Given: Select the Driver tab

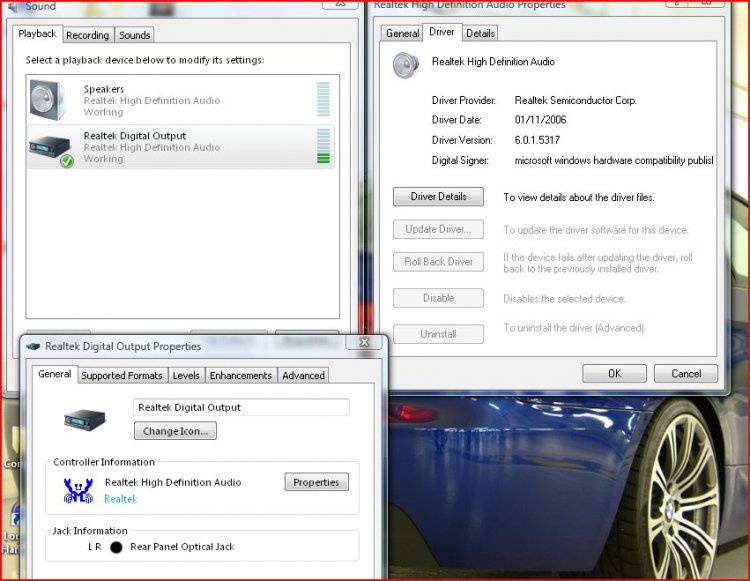Looking at the screenshot, I should pos(441,32).
